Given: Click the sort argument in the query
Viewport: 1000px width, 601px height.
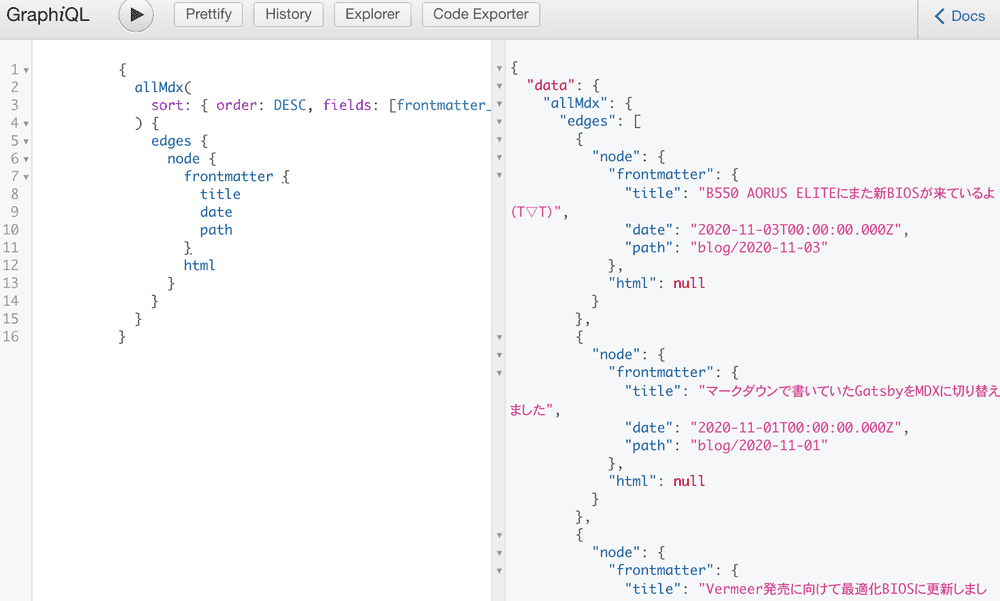Looking at the screenshot, I should coord(167,105).
